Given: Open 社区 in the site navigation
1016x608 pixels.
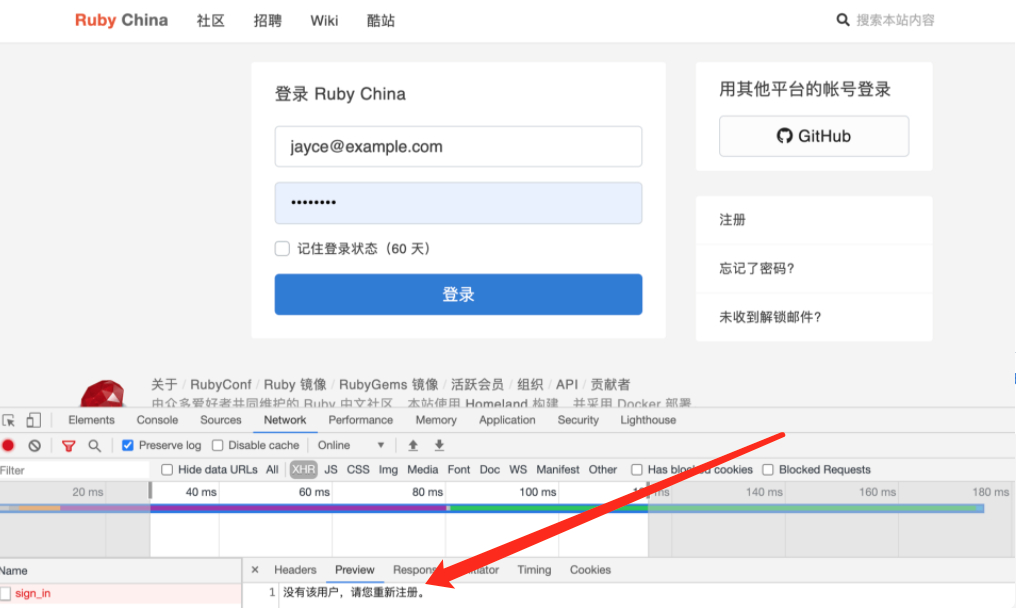Looking at the screenshot, I should pos(211,21).
